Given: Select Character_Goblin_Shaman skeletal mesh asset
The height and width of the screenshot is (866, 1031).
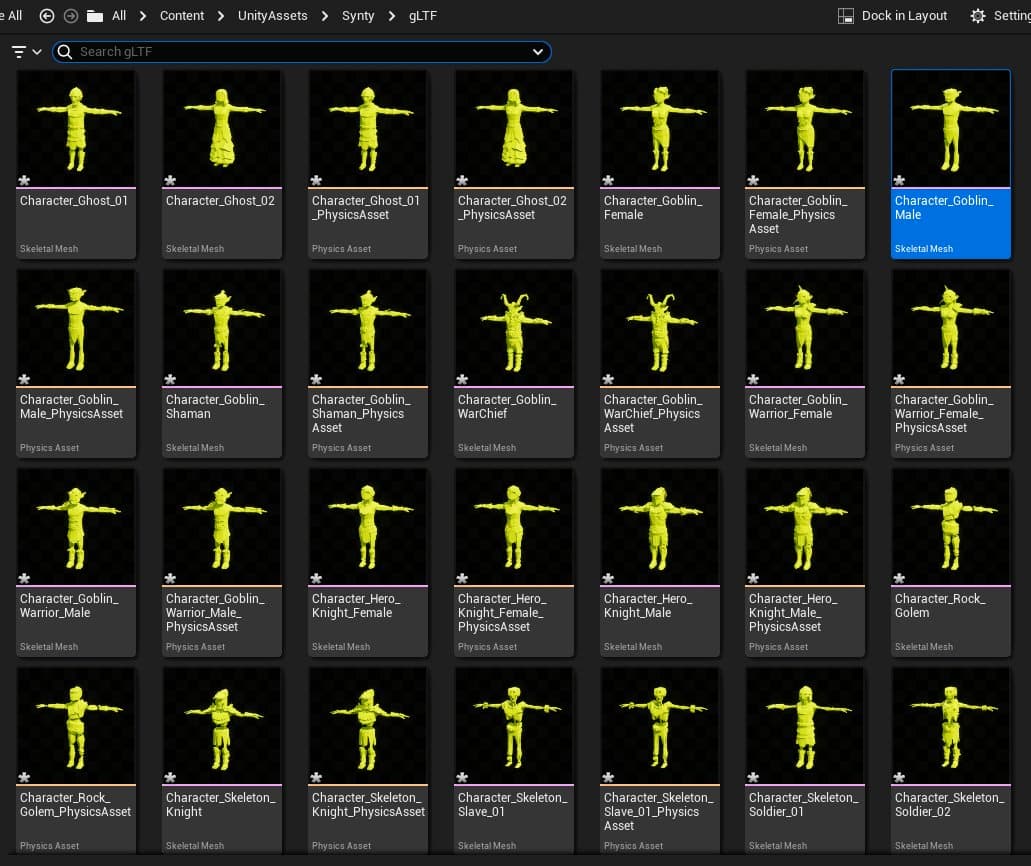Looking at the screenshot, I should tap(222, 327).
